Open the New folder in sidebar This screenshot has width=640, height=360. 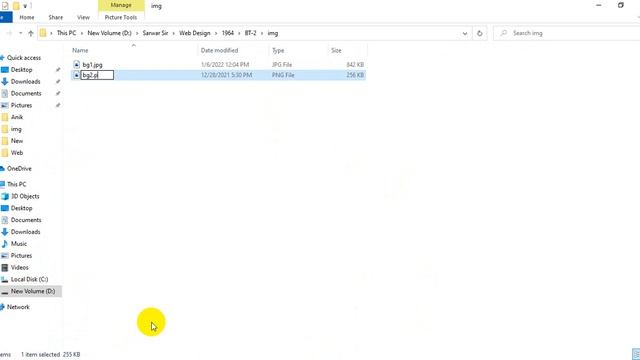click(17, 141)
